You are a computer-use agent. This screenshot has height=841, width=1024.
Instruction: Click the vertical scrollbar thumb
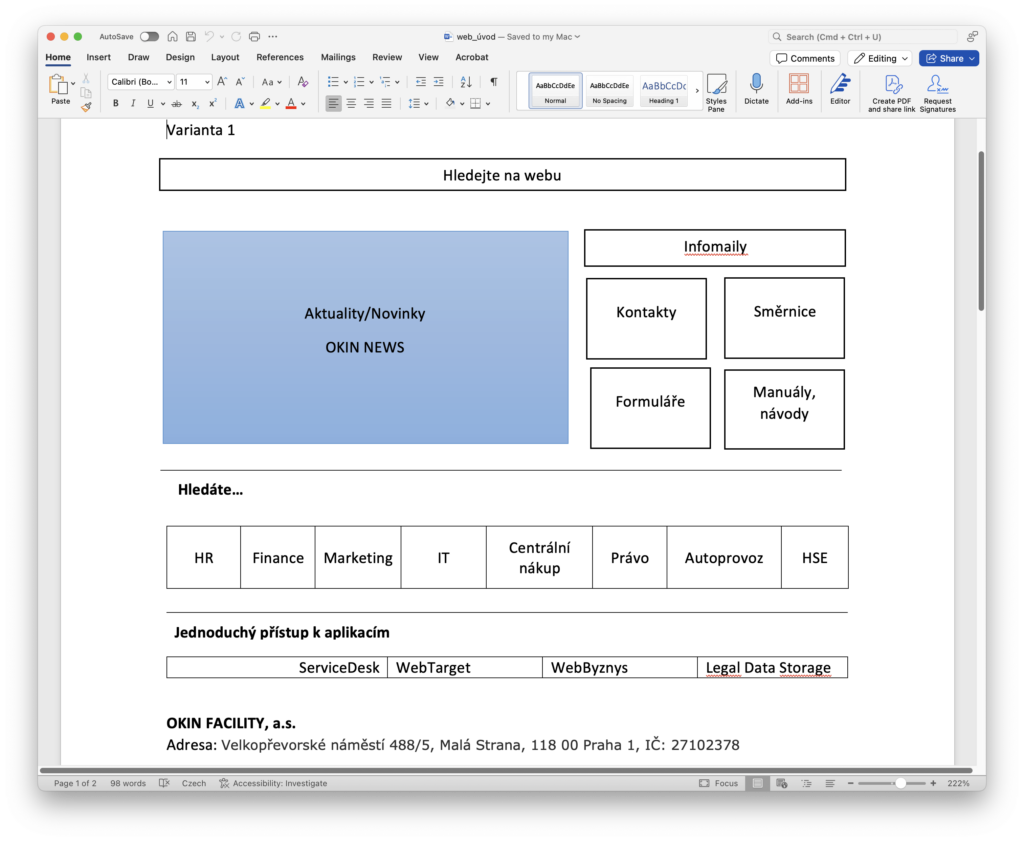click(981, 231)
